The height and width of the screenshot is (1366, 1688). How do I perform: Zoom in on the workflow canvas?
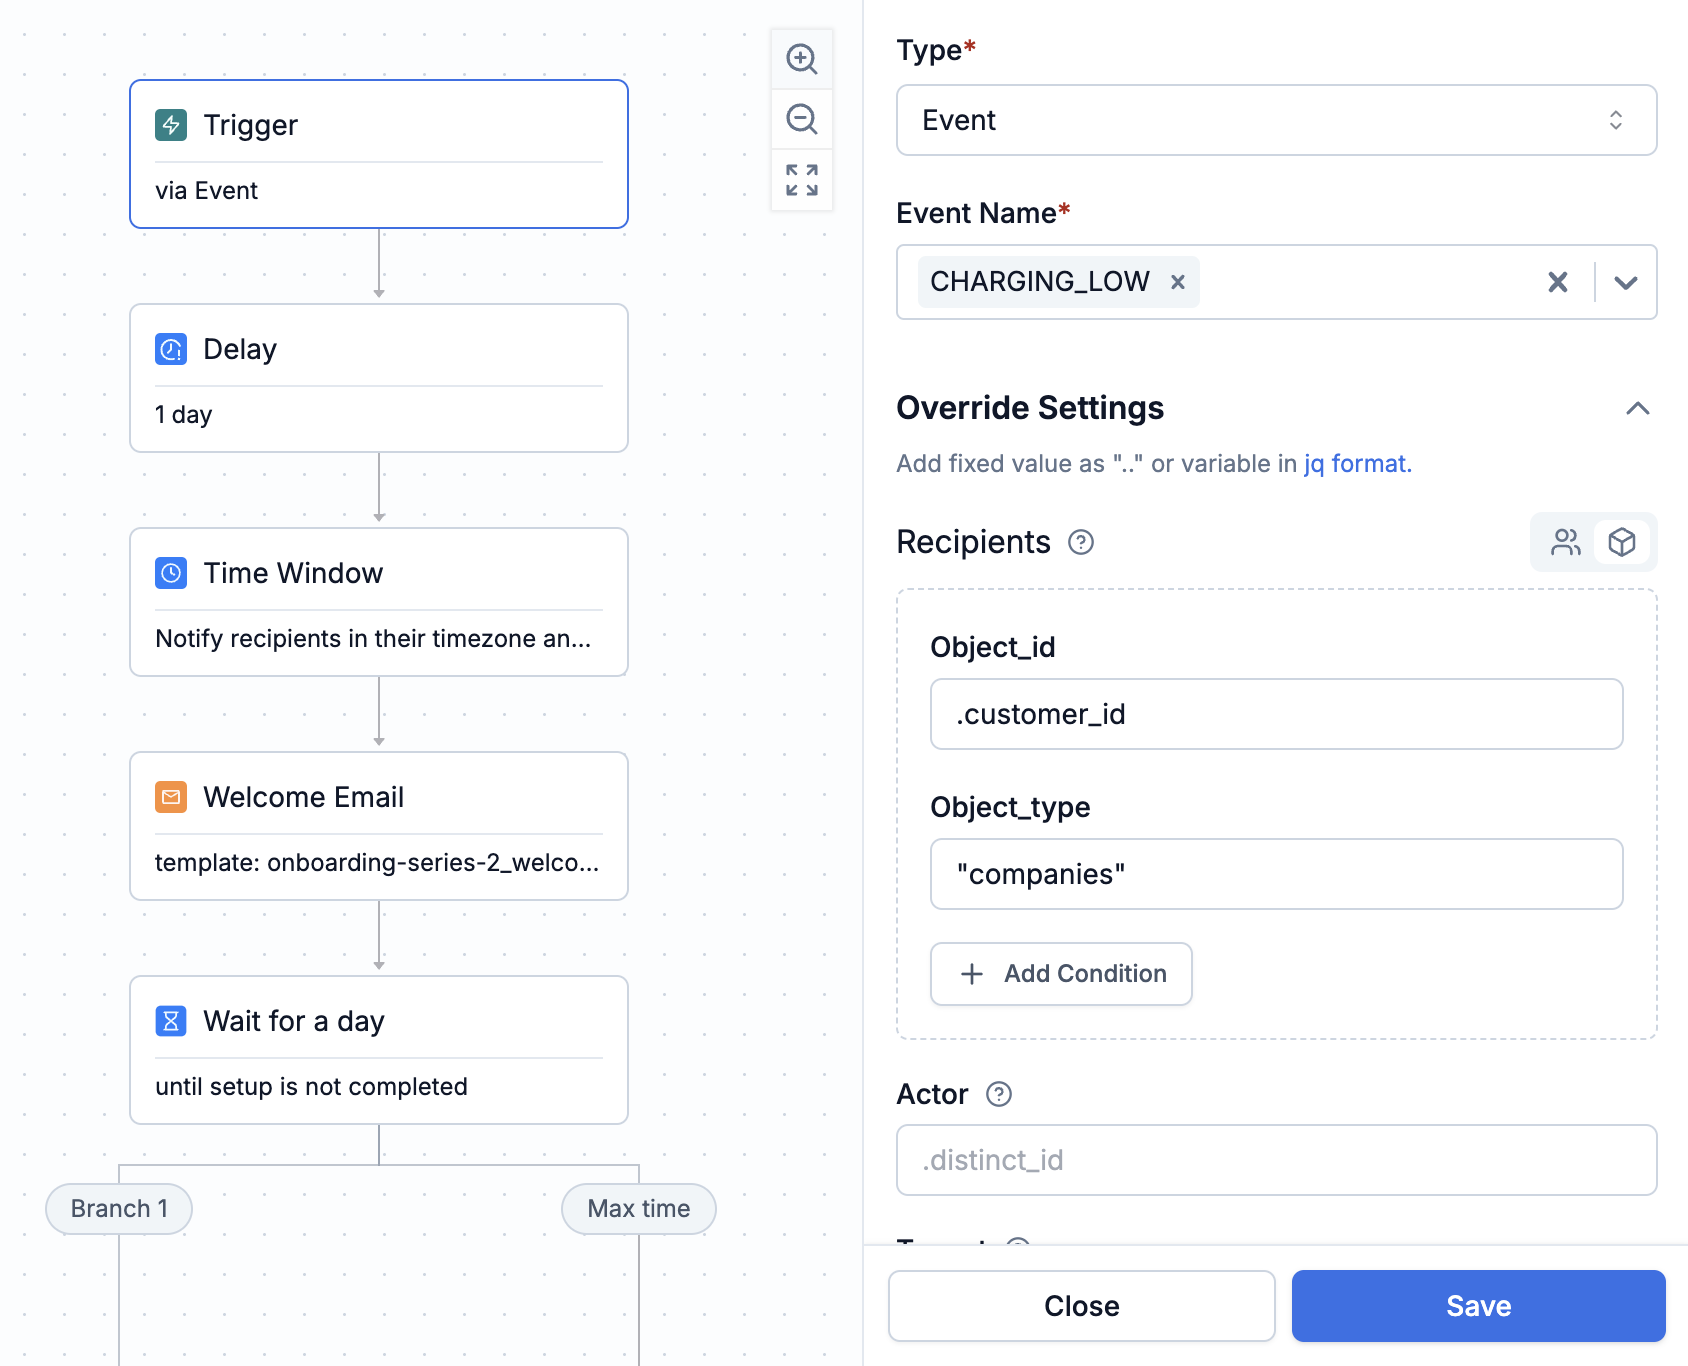[x=801, y=59]
